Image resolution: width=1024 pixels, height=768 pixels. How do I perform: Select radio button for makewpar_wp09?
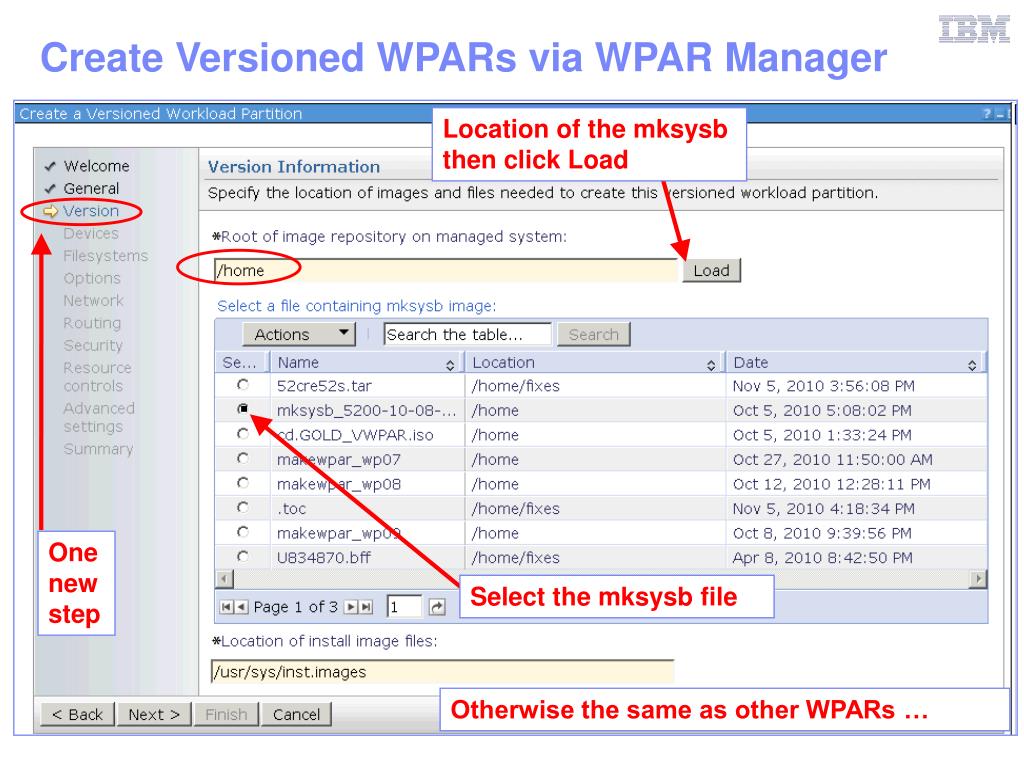coord(243,532)
